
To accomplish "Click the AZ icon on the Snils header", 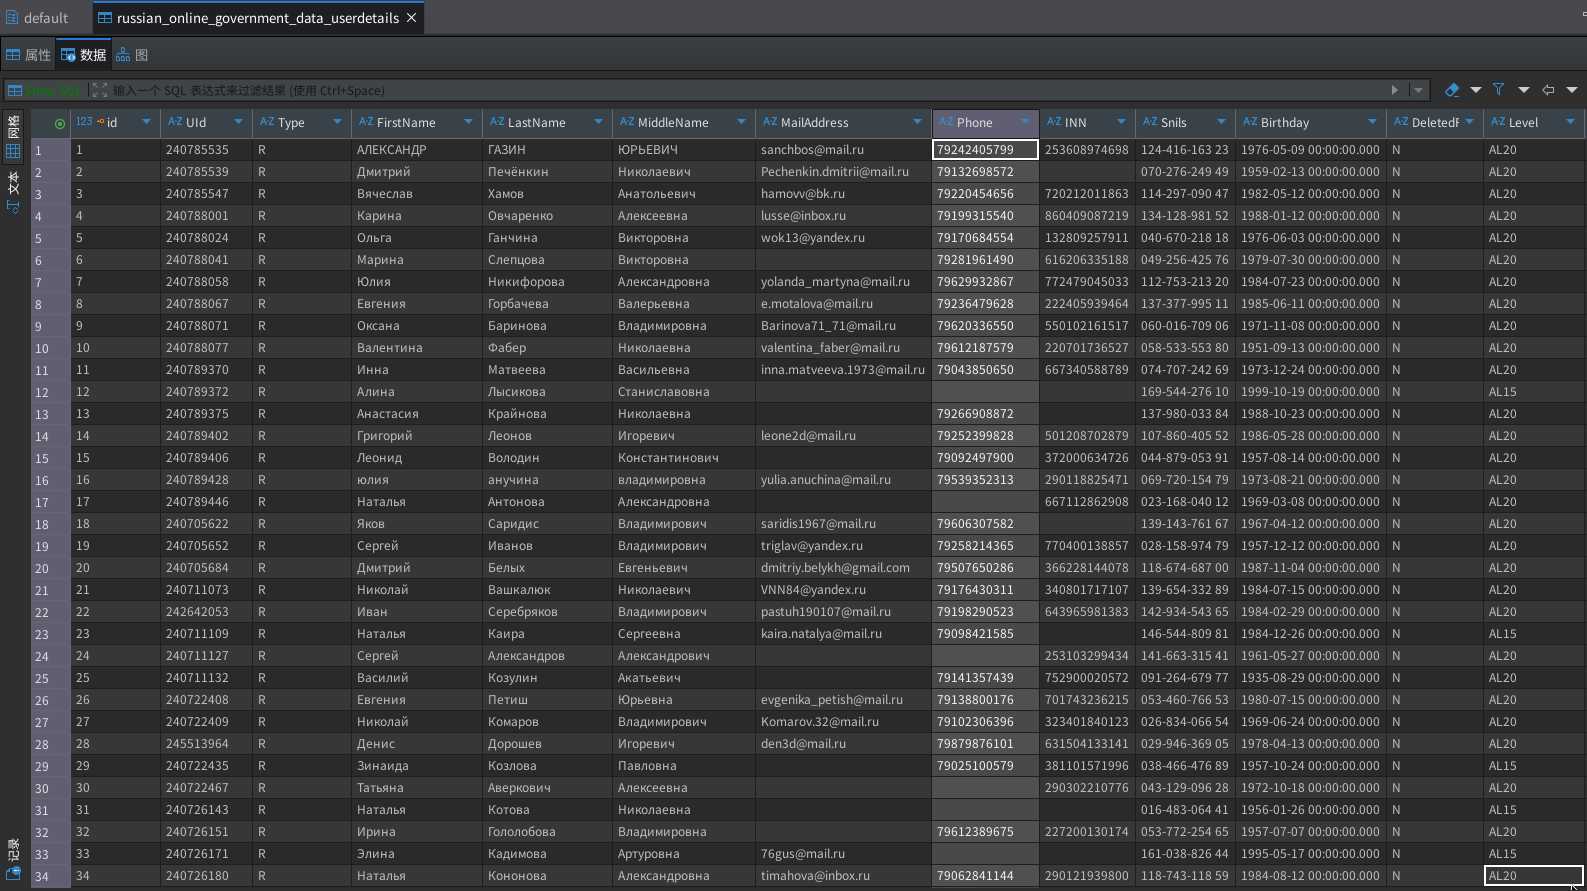I will 1150,122.
